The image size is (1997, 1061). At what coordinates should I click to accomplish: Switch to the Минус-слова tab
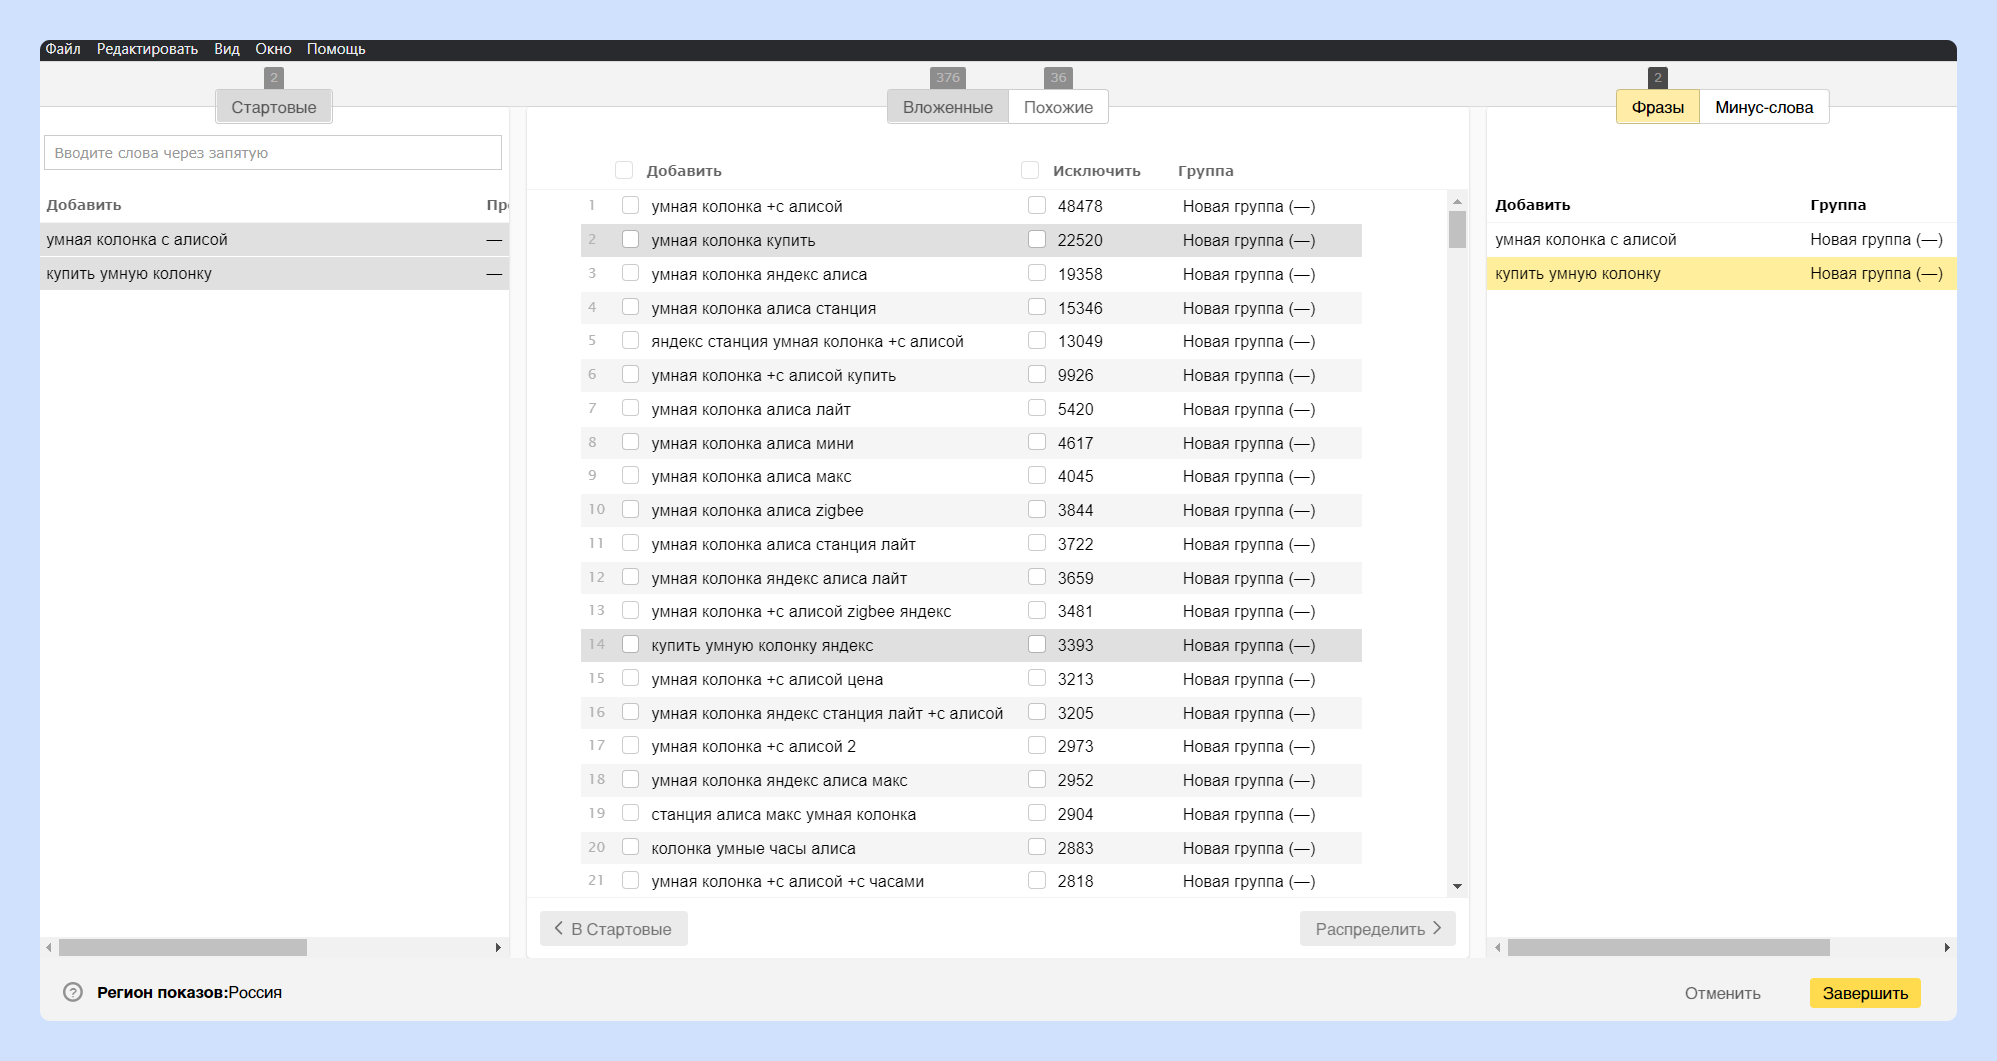click(1764, 107)
